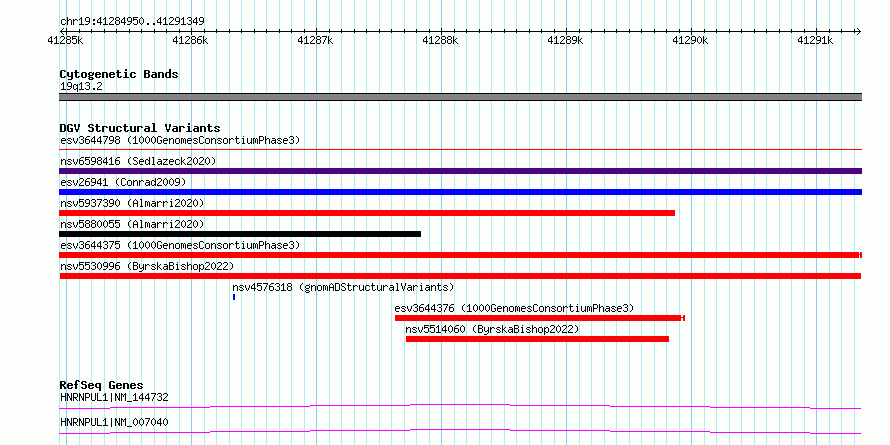The width and height of the screenshot is (890, 445).
Task: Select the Cytogenetic Bands track title
Action: pyautogui.click(x=119, y=74)
